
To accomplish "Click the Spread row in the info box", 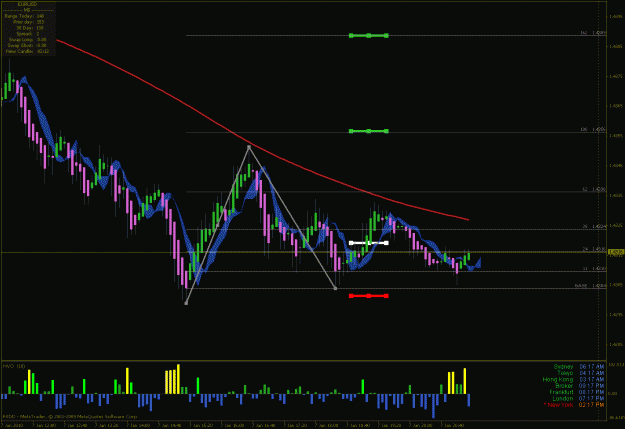I will click(x=28, y=34).
